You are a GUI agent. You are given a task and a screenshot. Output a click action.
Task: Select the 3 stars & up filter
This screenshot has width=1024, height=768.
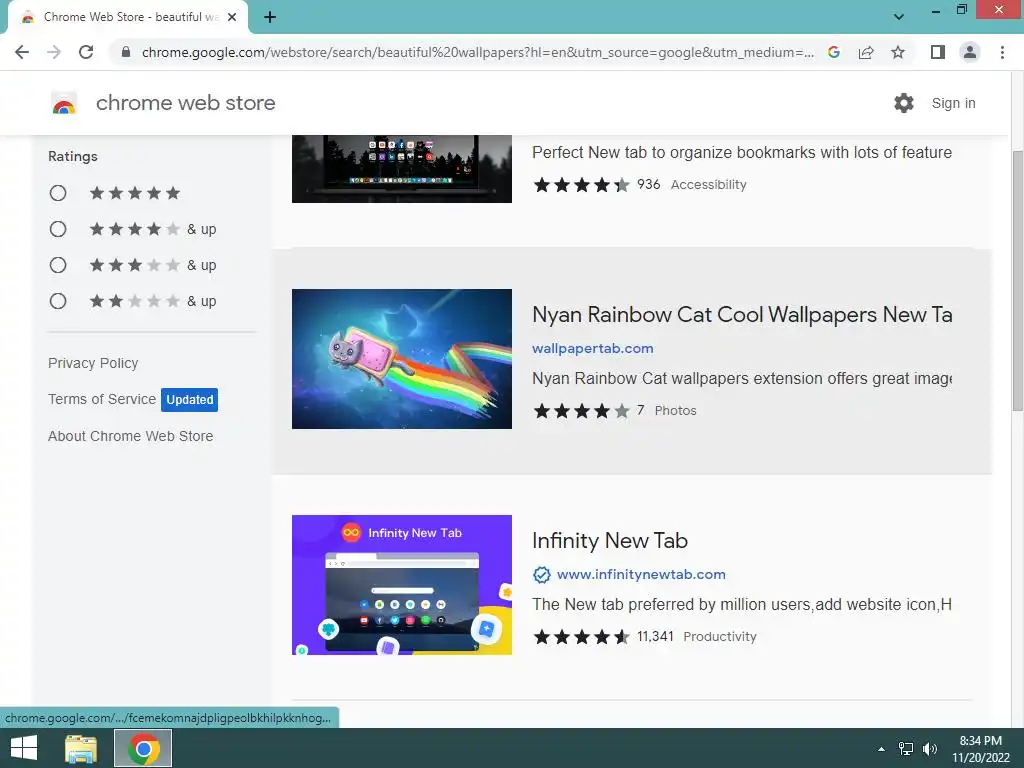click(58, 264)
